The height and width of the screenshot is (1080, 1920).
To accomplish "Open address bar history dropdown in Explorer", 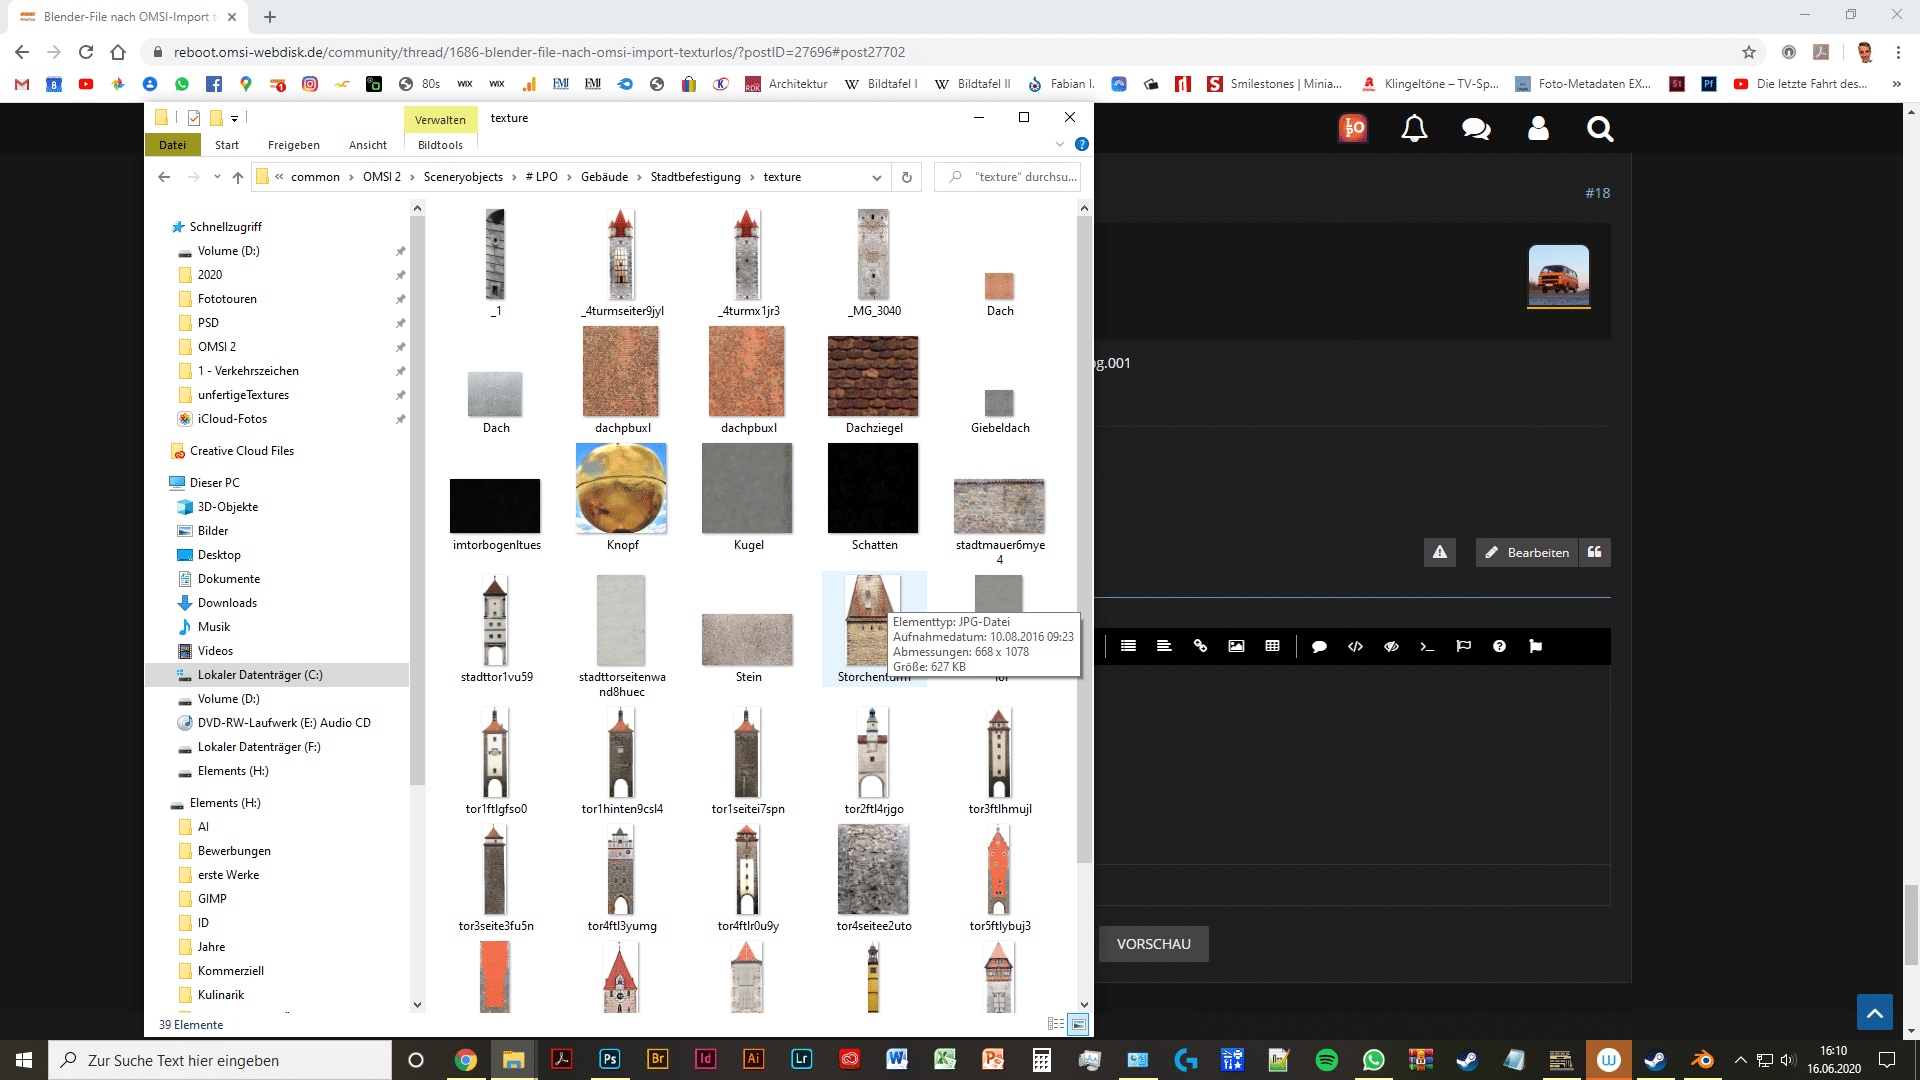I will (x=877, y=177).
